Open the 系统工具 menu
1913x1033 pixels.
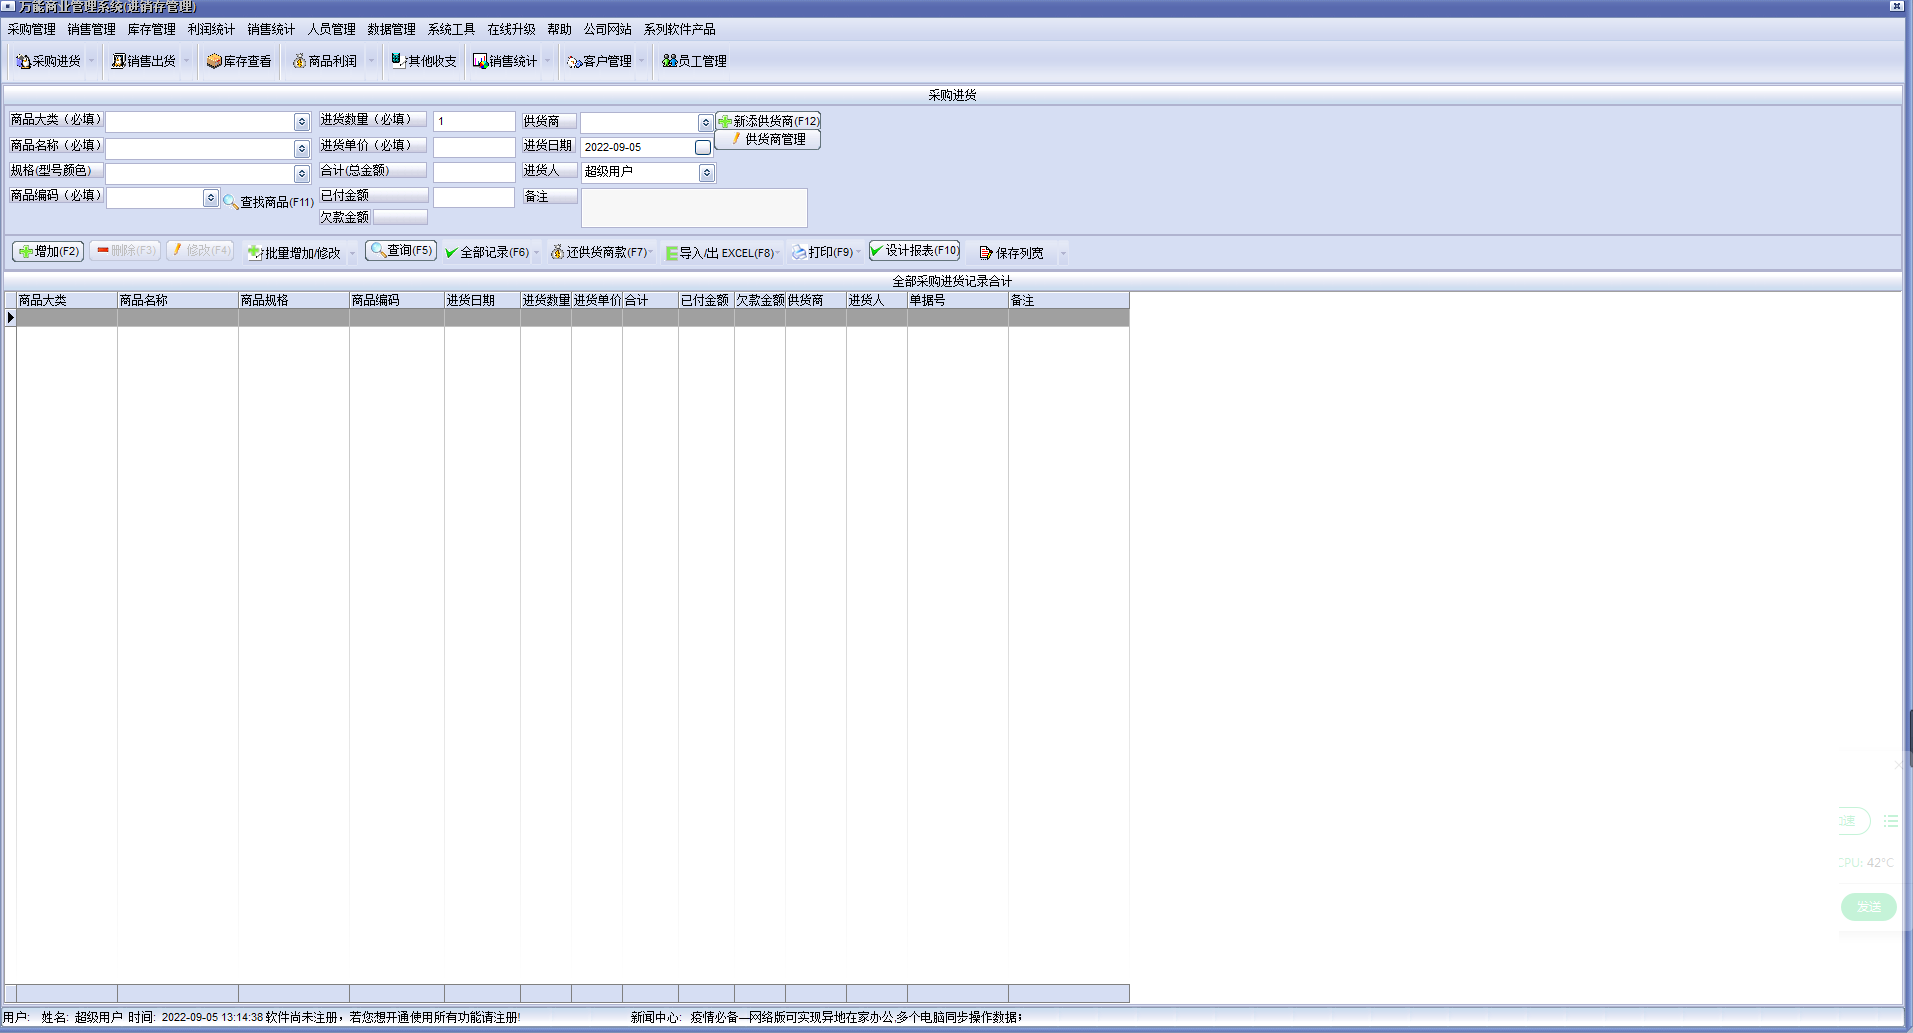click(451, 30)
